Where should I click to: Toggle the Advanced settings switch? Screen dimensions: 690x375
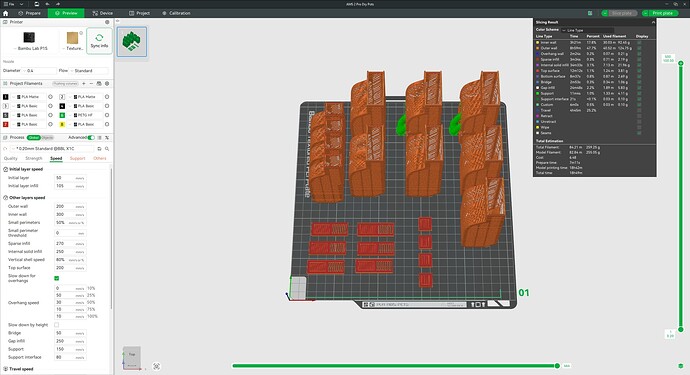tap(91, 138)
